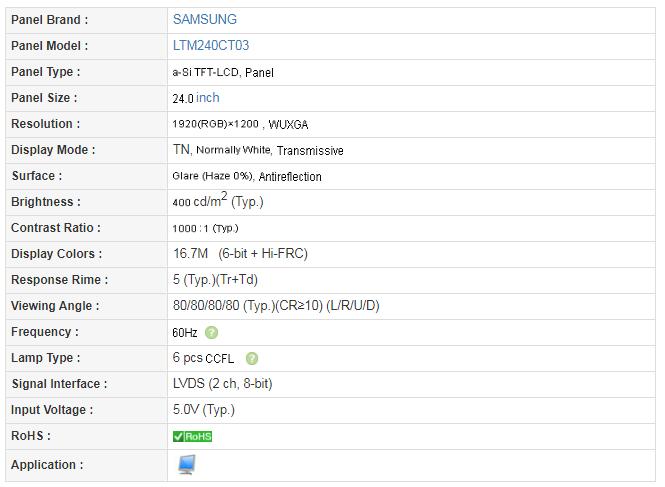
Task: Select the 'Display Mode :' label
Action: tap(53, 150)
